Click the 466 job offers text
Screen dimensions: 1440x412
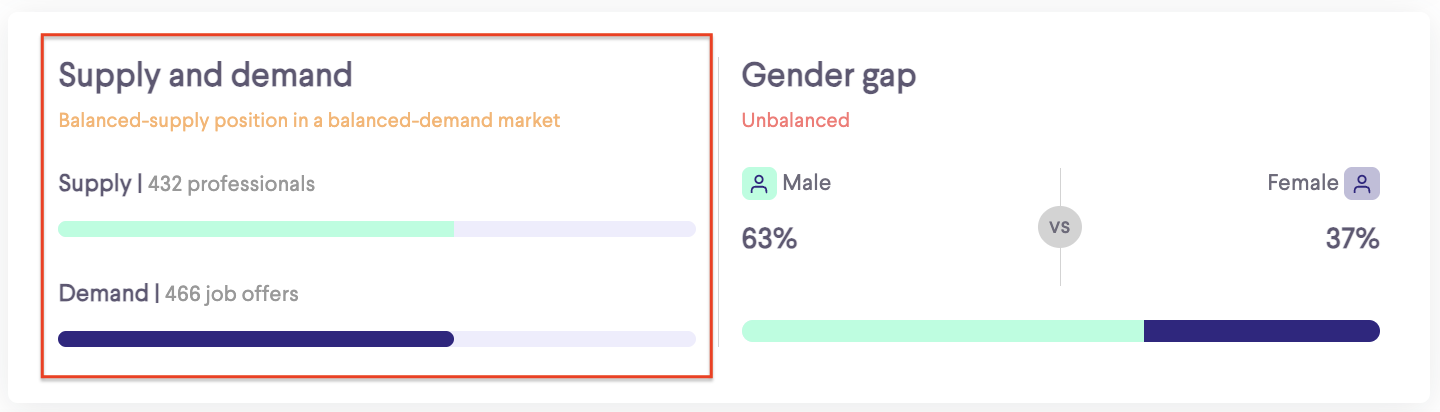pos(232,294)
